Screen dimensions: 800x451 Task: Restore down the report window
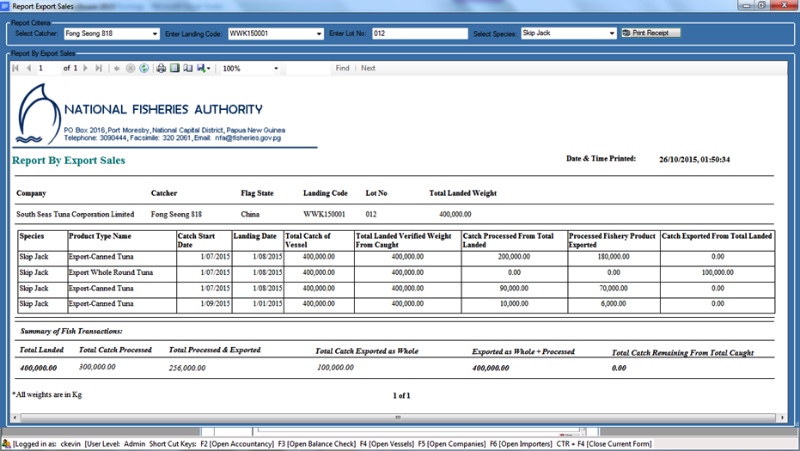[763, 5]
